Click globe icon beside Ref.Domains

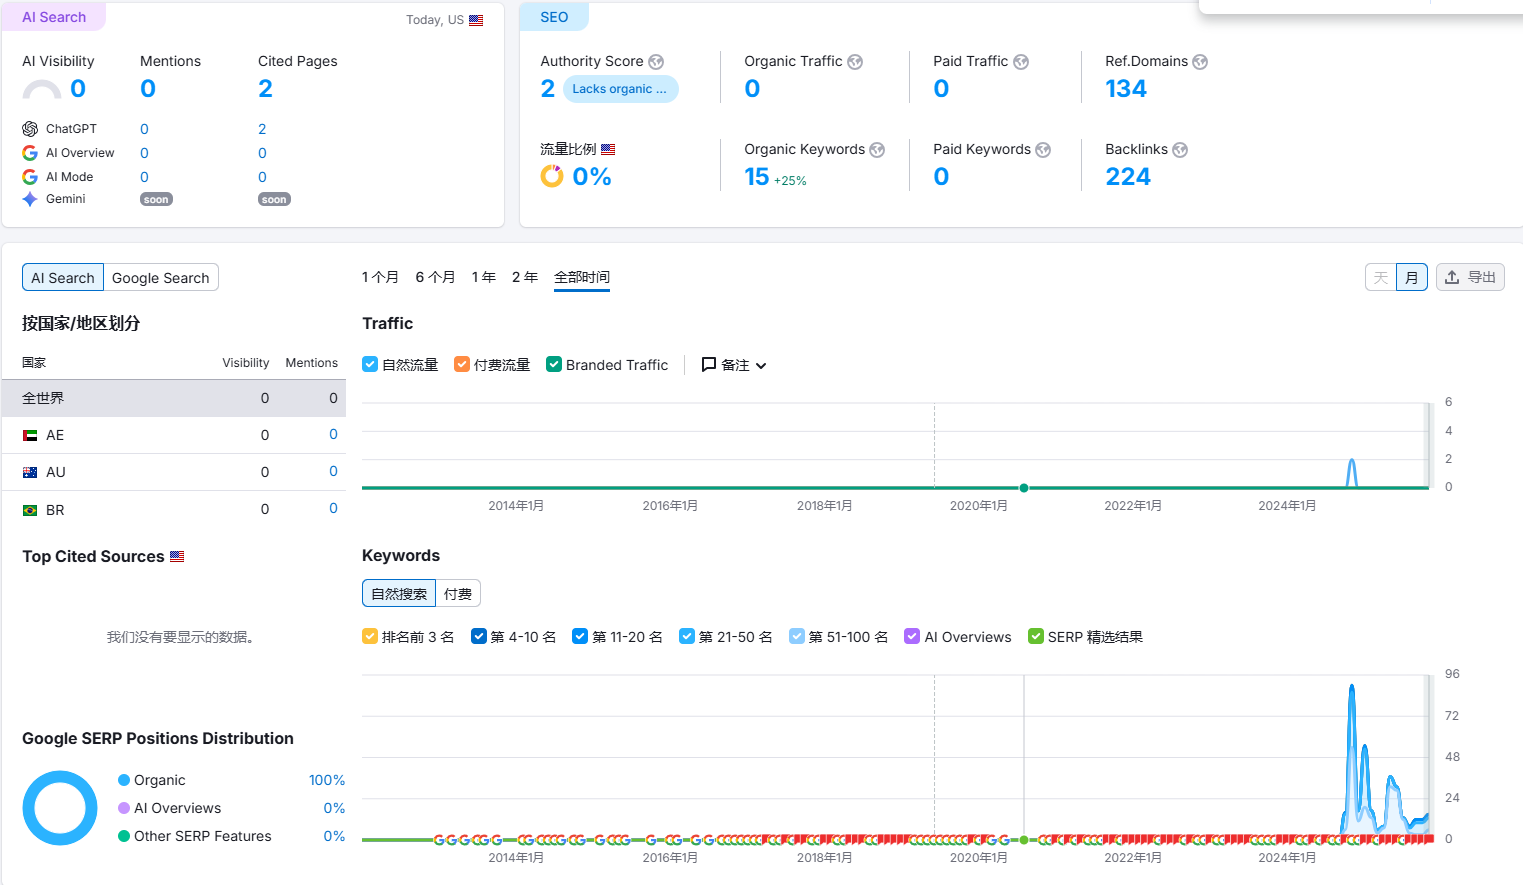[x=1200, y=62]
